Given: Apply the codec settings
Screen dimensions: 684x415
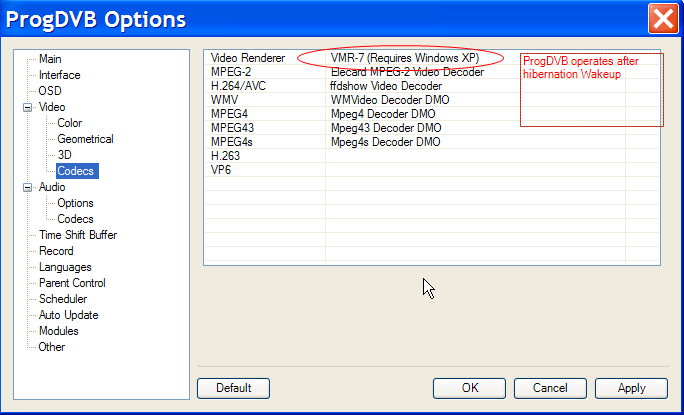Looking at the screenshot, I should (x=631, y=388).
